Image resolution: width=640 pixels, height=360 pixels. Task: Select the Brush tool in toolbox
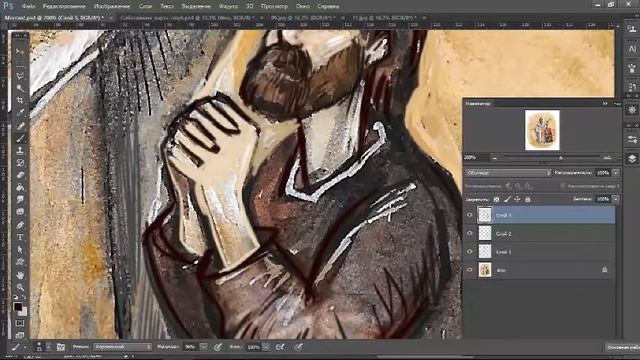coord(20,138)
